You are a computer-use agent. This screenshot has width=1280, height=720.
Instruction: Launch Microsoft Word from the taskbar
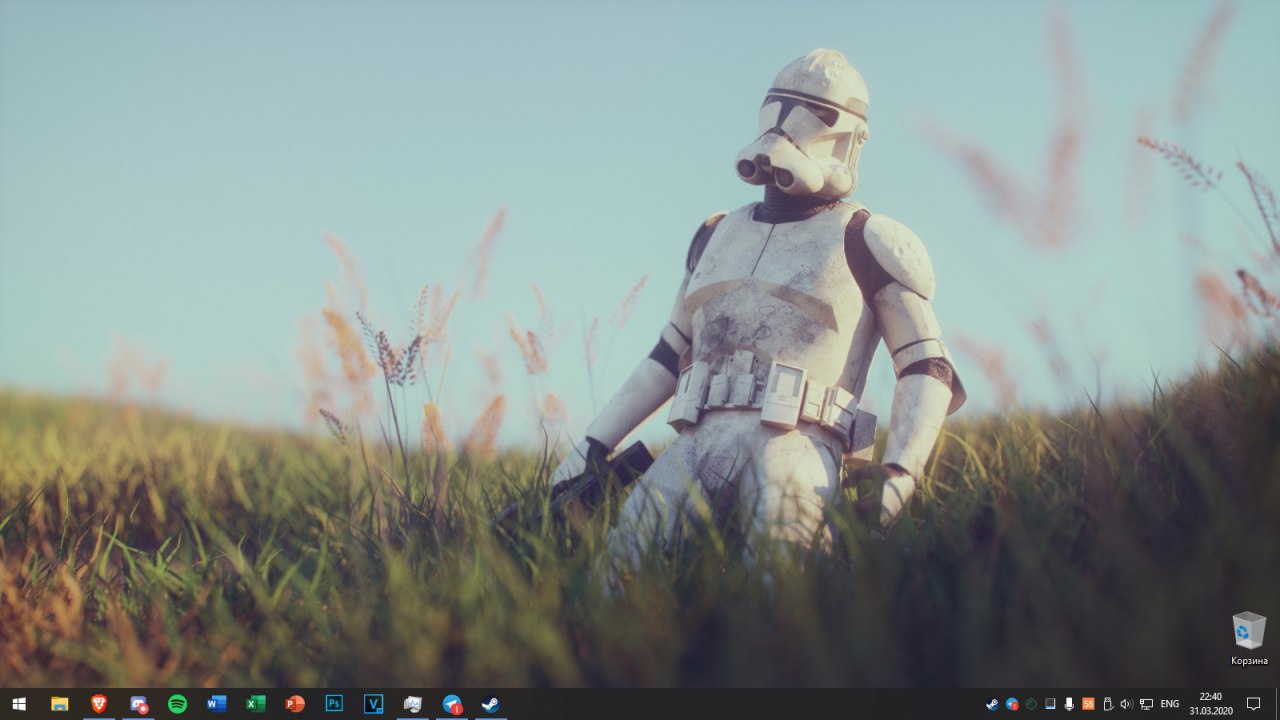pos(216,704)
